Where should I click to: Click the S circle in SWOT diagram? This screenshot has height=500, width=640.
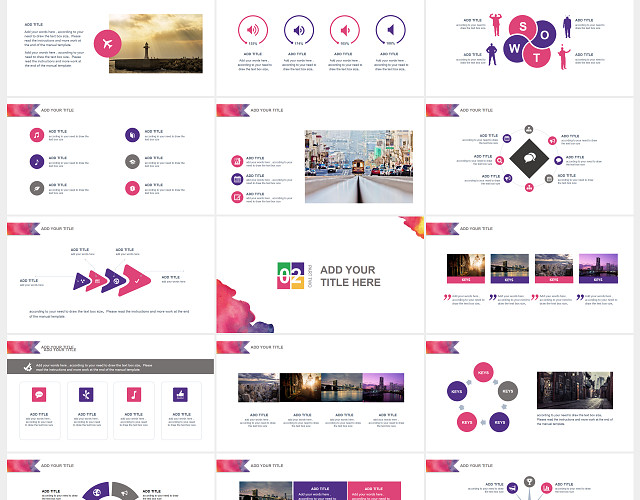click(522, 27)
